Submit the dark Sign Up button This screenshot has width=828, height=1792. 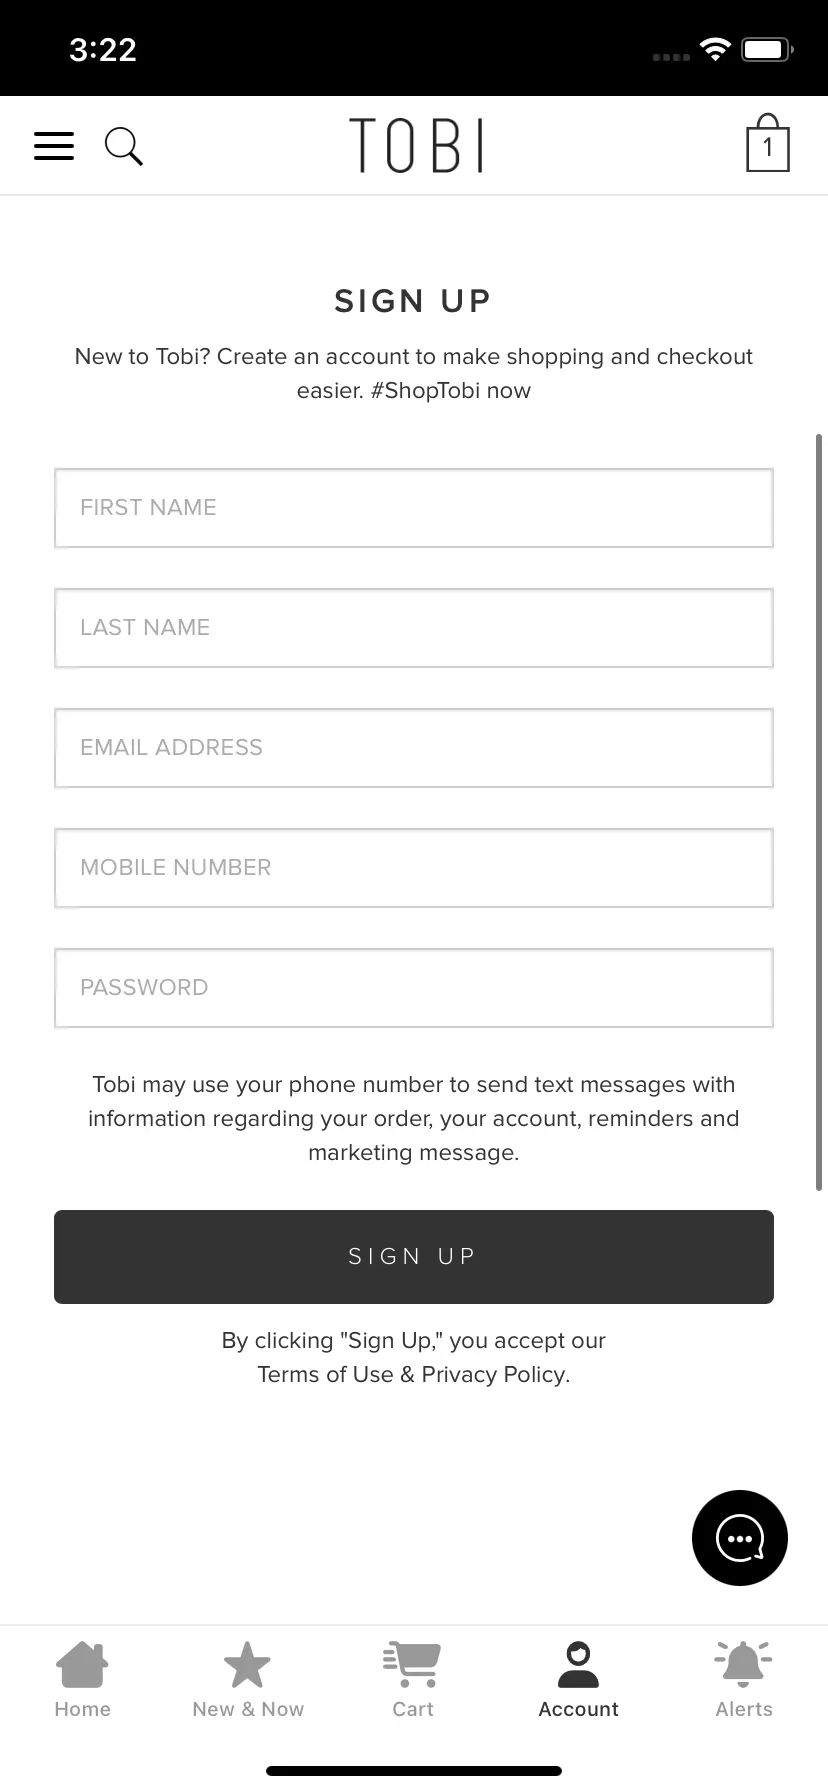tap(414, 1257)
